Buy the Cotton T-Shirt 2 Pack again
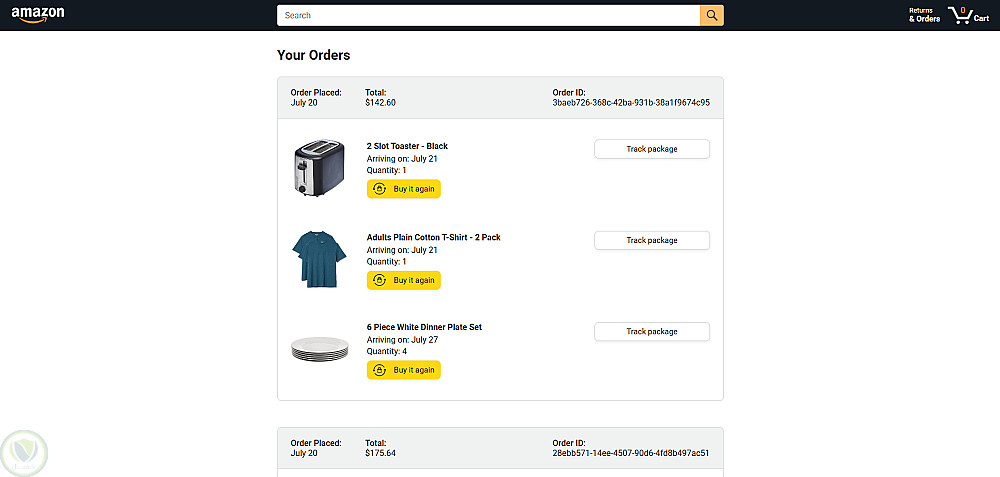Viewport: 1000px width, 477px height. [x=404, y=280]
